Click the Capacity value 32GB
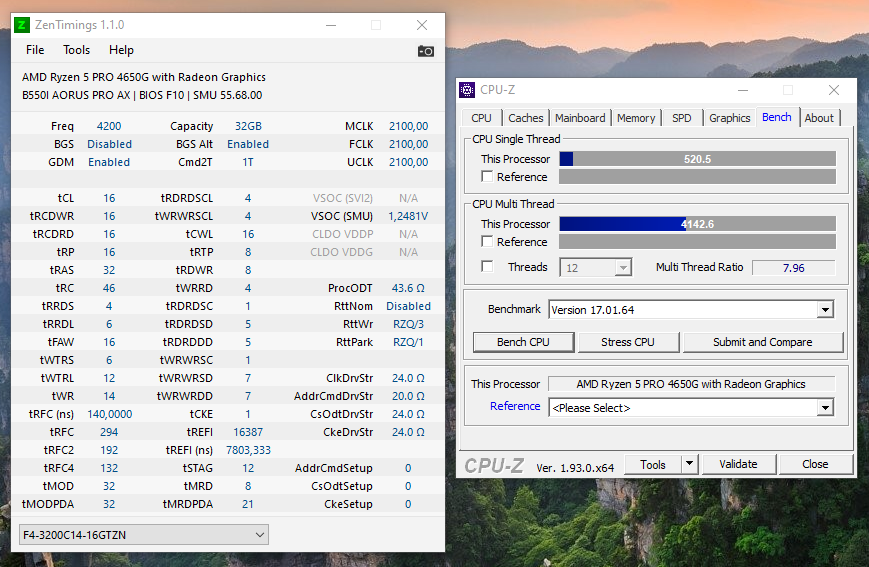869x567 pixels. pos(248,126)
